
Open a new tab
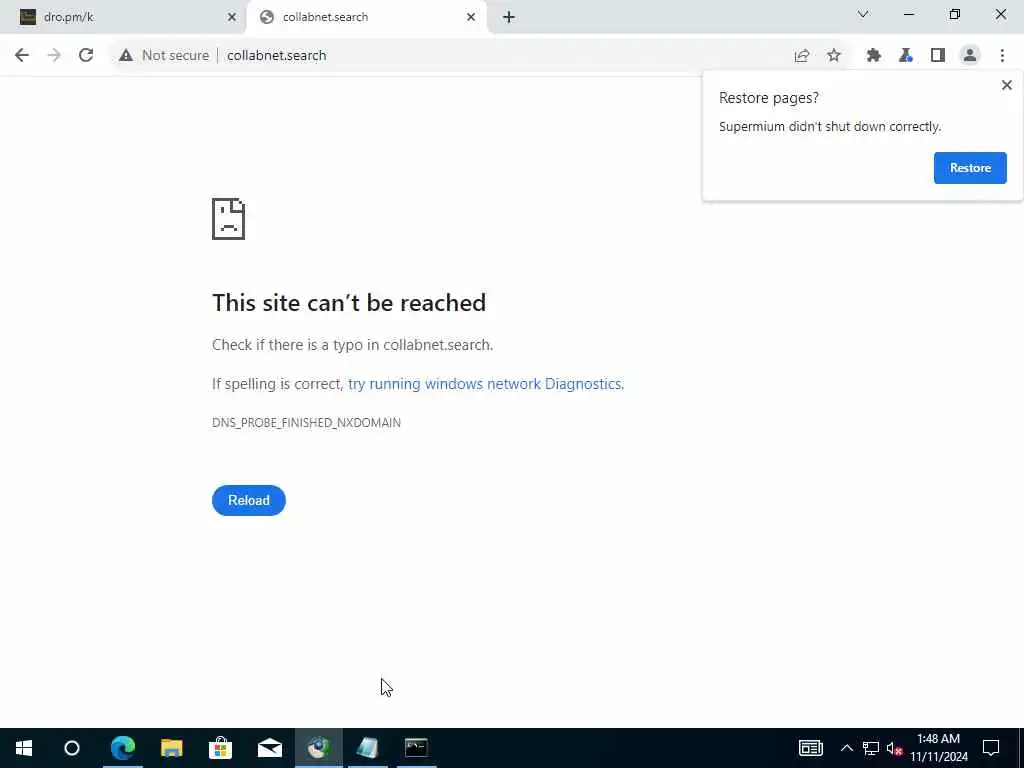pyautogui.click(x=509, y=17)
